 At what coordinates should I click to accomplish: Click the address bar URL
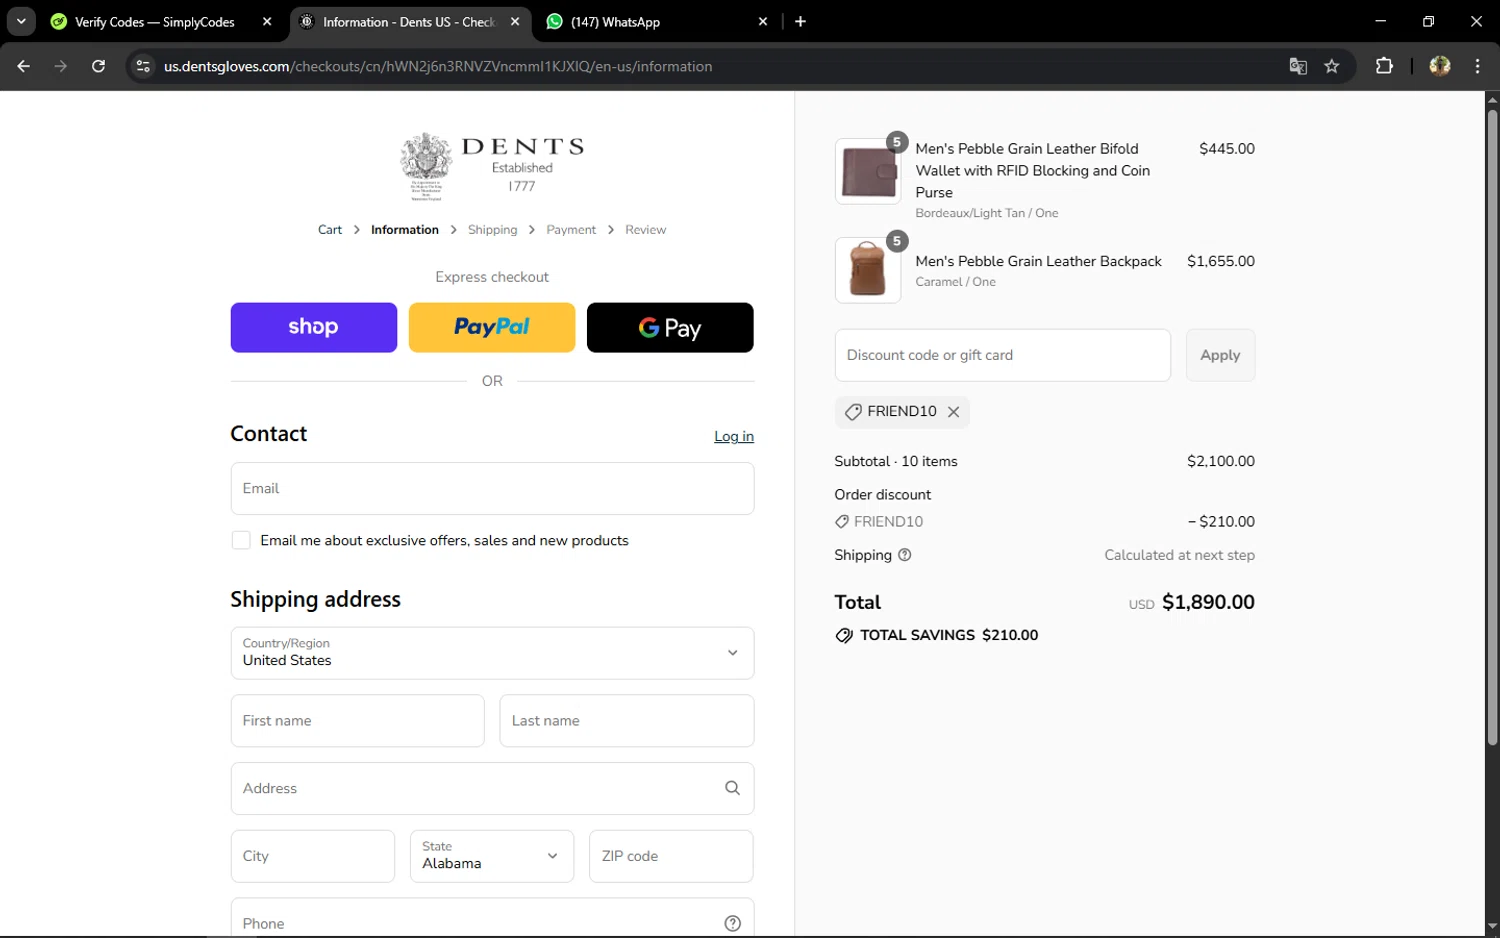coord(438,66)
